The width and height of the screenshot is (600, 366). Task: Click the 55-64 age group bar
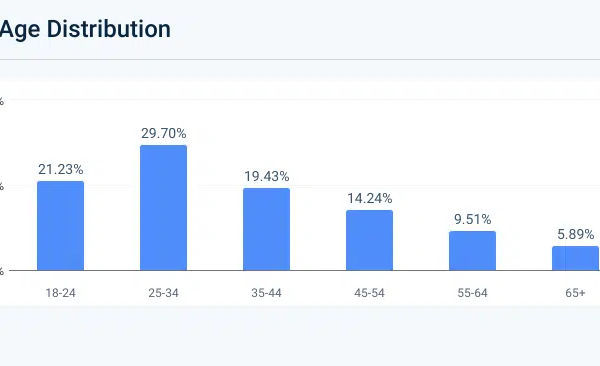[472, 251]
